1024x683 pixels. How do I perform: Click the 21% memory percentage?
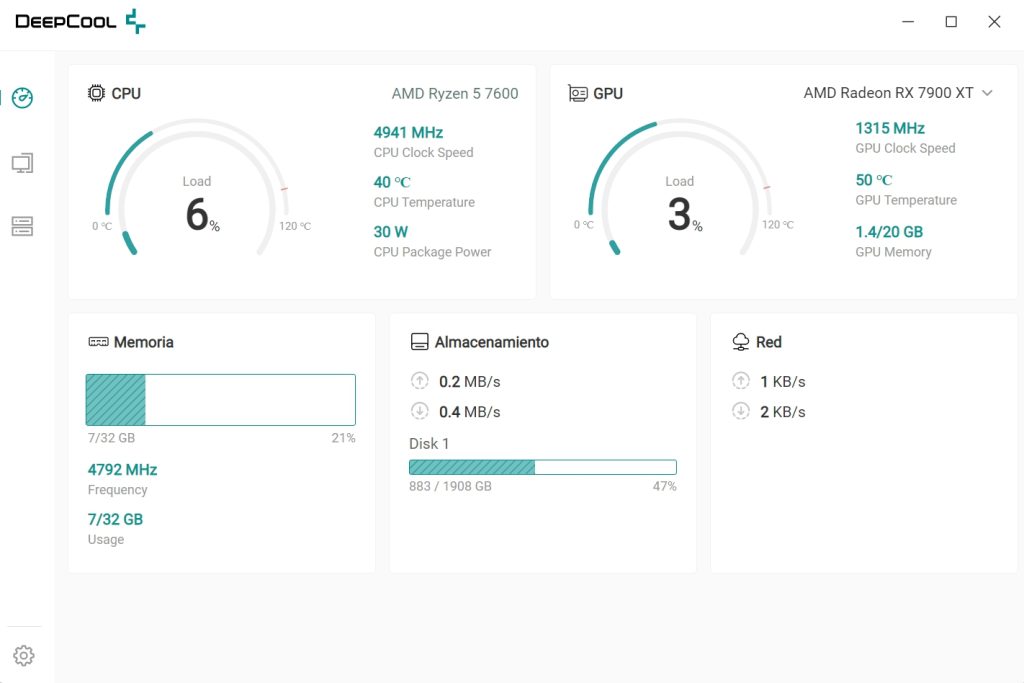pyautogui.click(x=343, y=438)
